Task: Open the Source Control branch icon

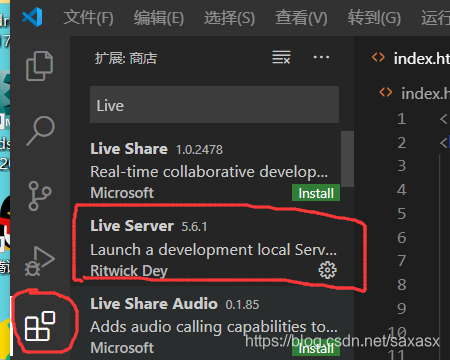Action: [40, 196]
